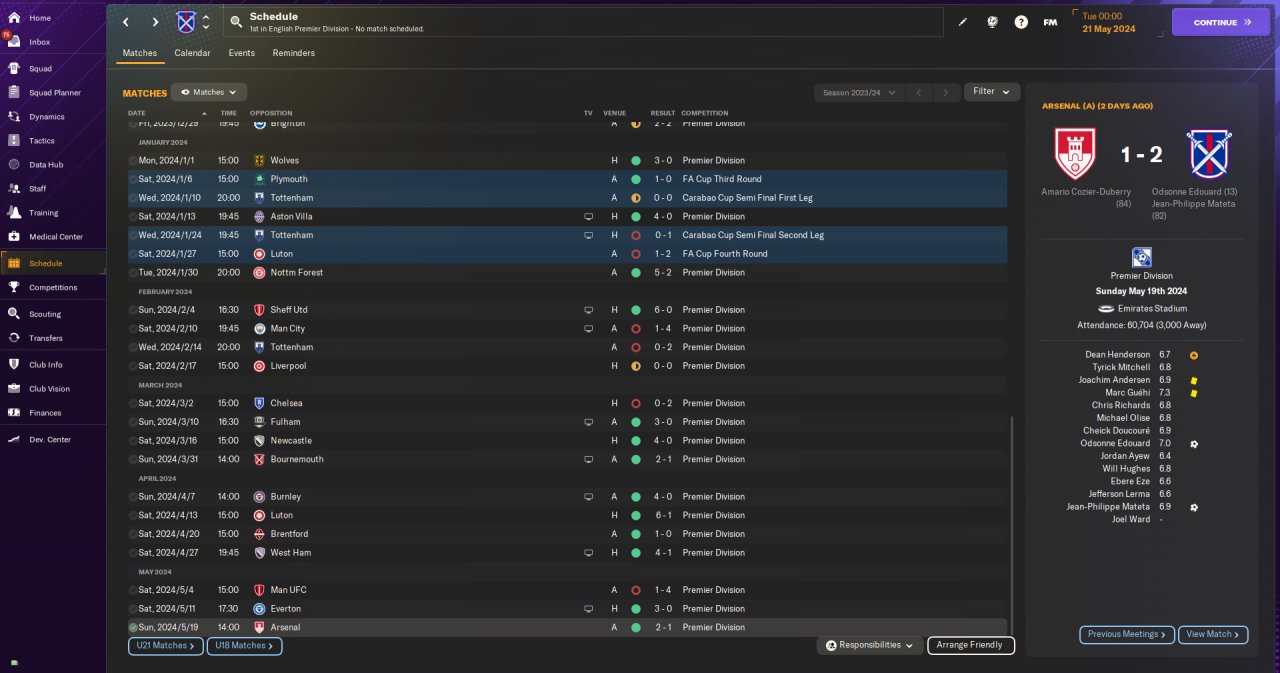Open Dev. Center

click(x=50, y=440)
